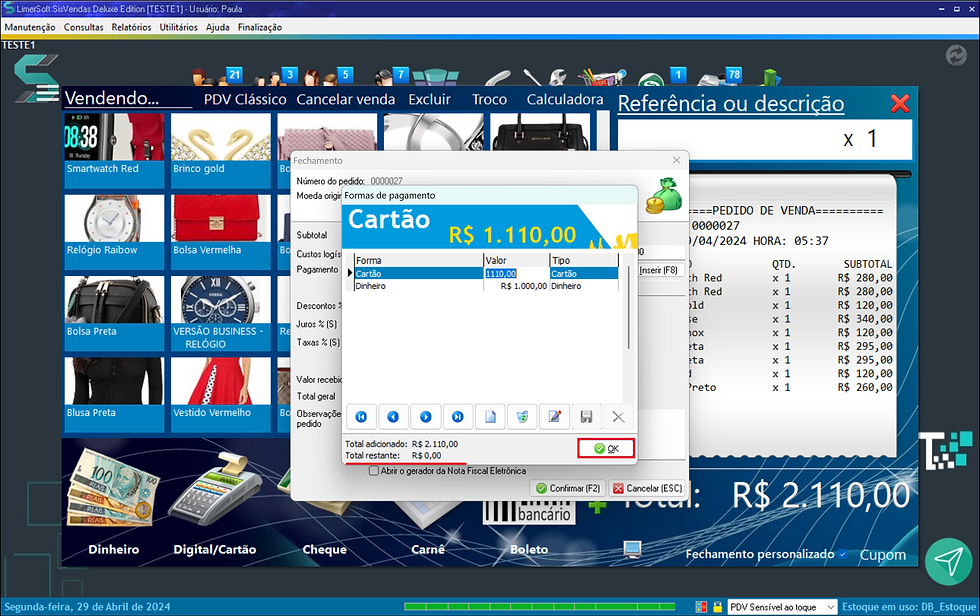Open the wrench and screwdriver tools icon

[x=544, y=77]
